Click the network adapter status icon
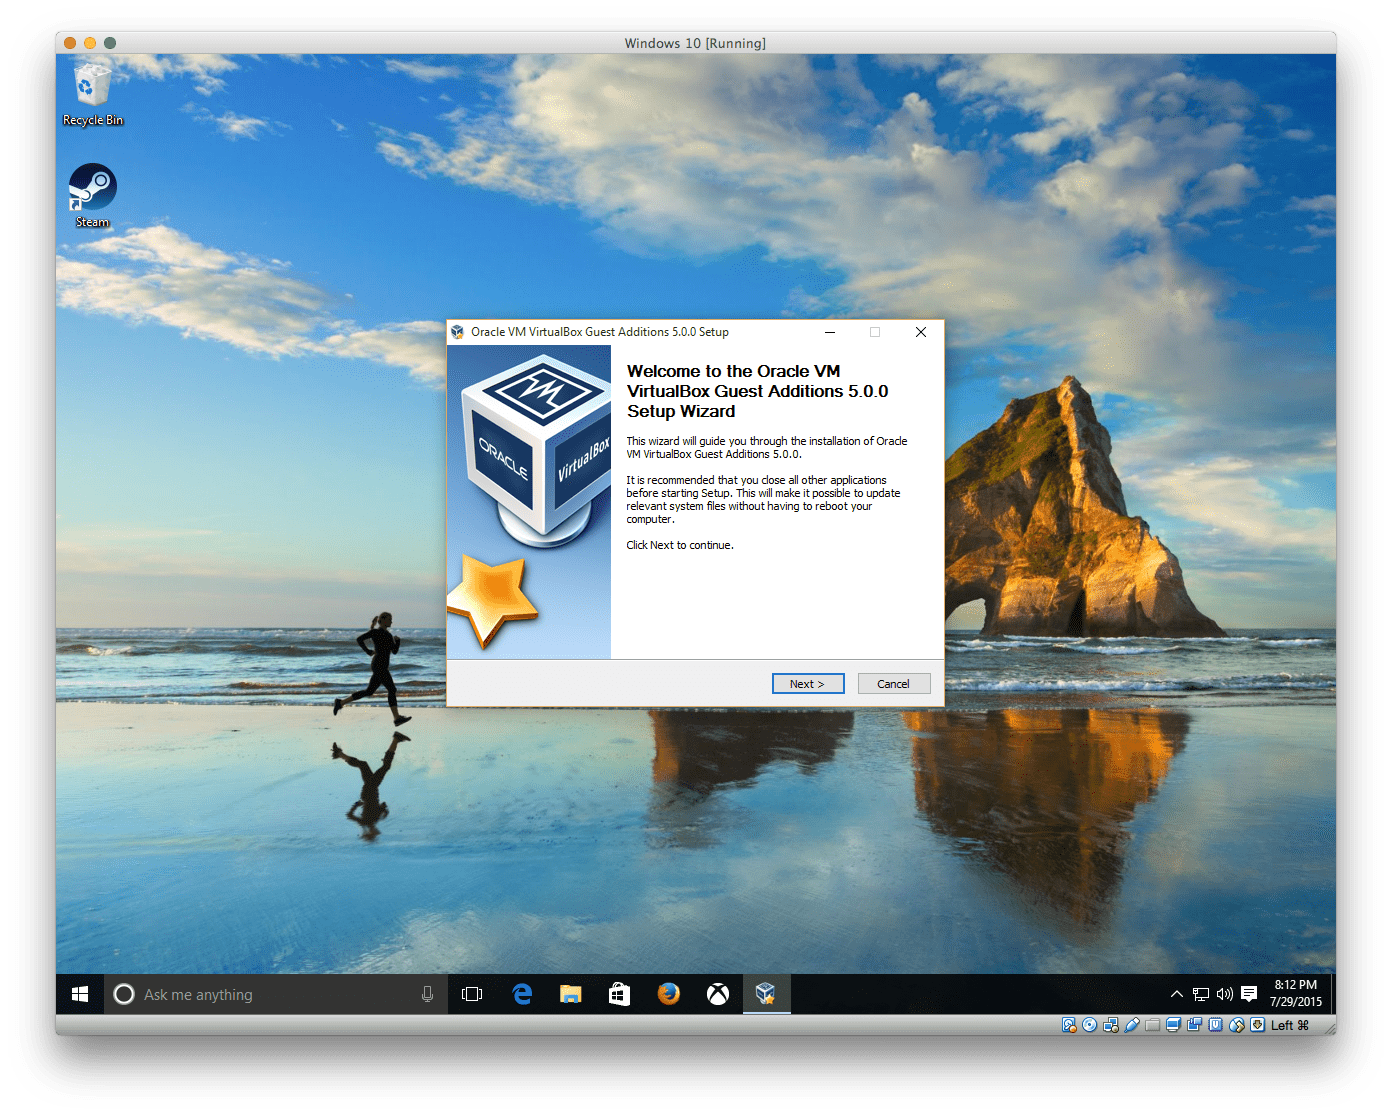 (1110, 1025)
